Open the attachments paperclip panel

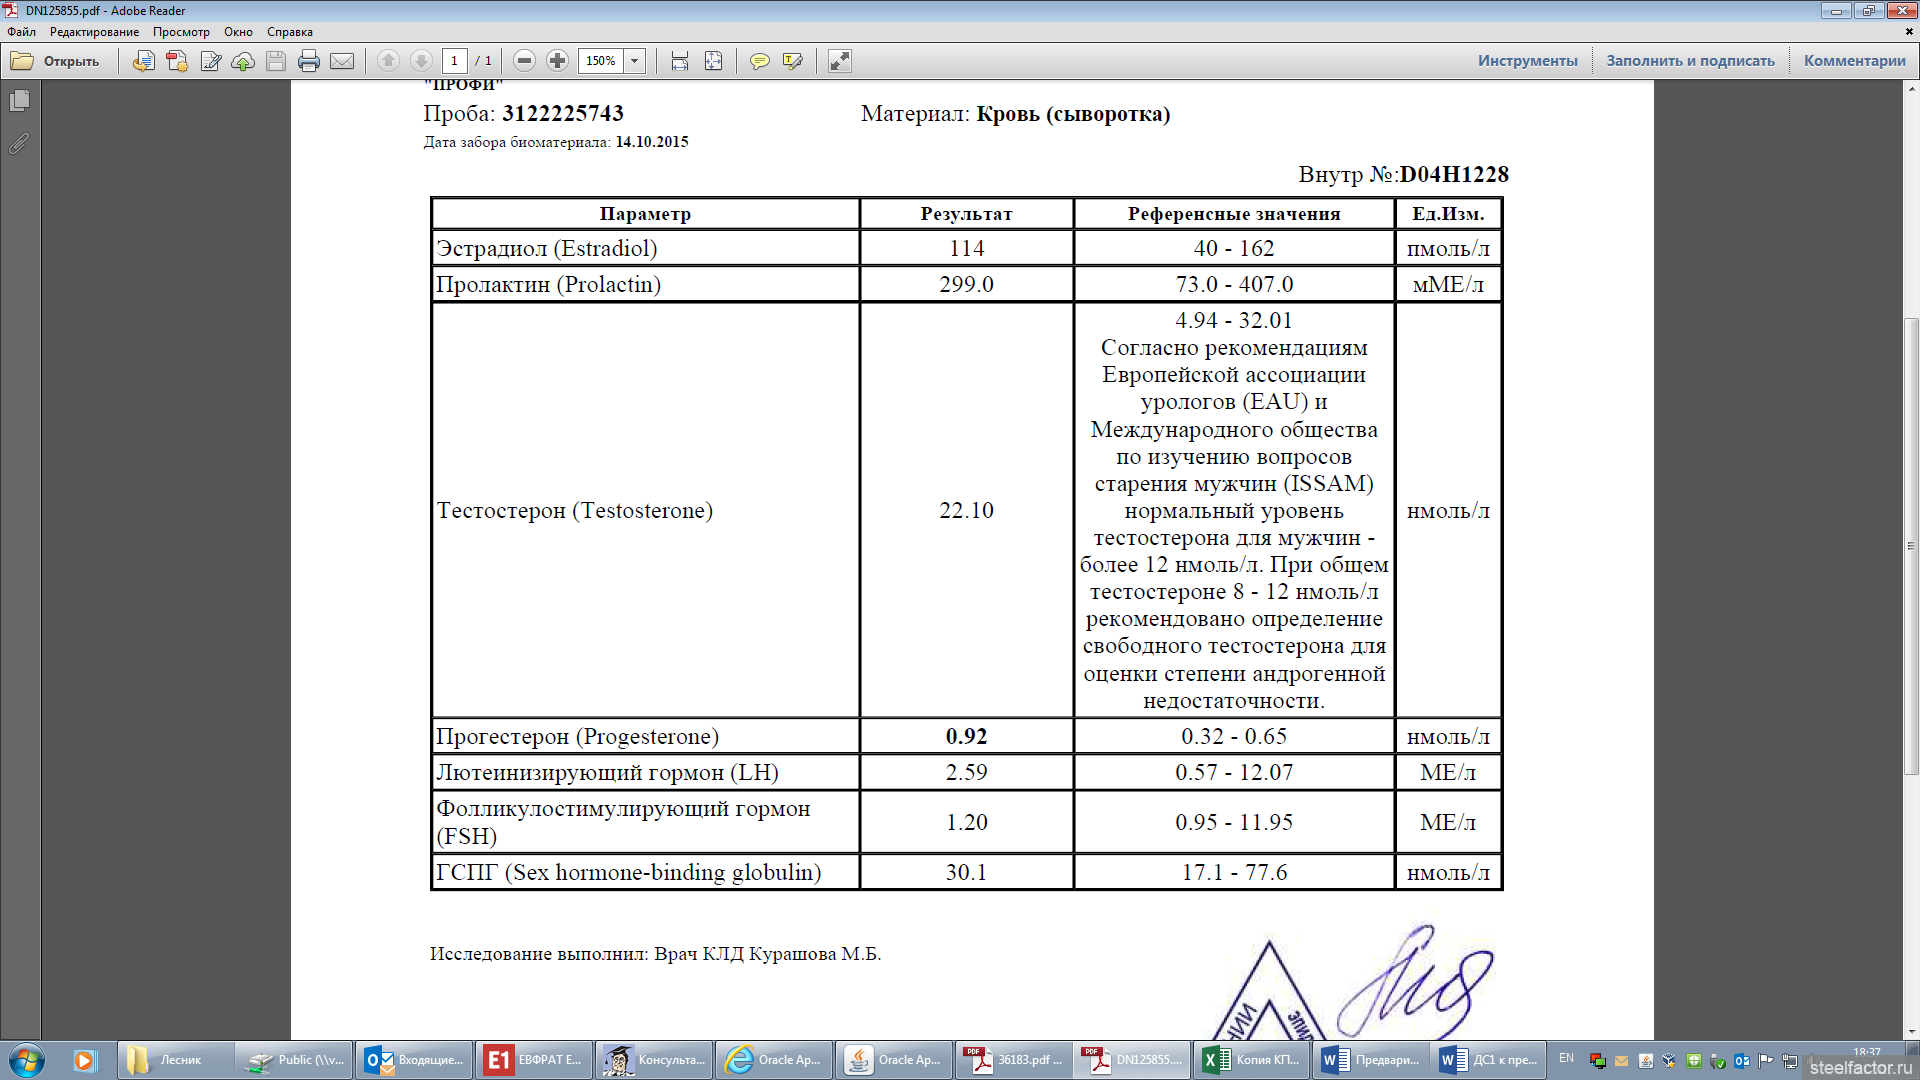(x=19, y=144)
